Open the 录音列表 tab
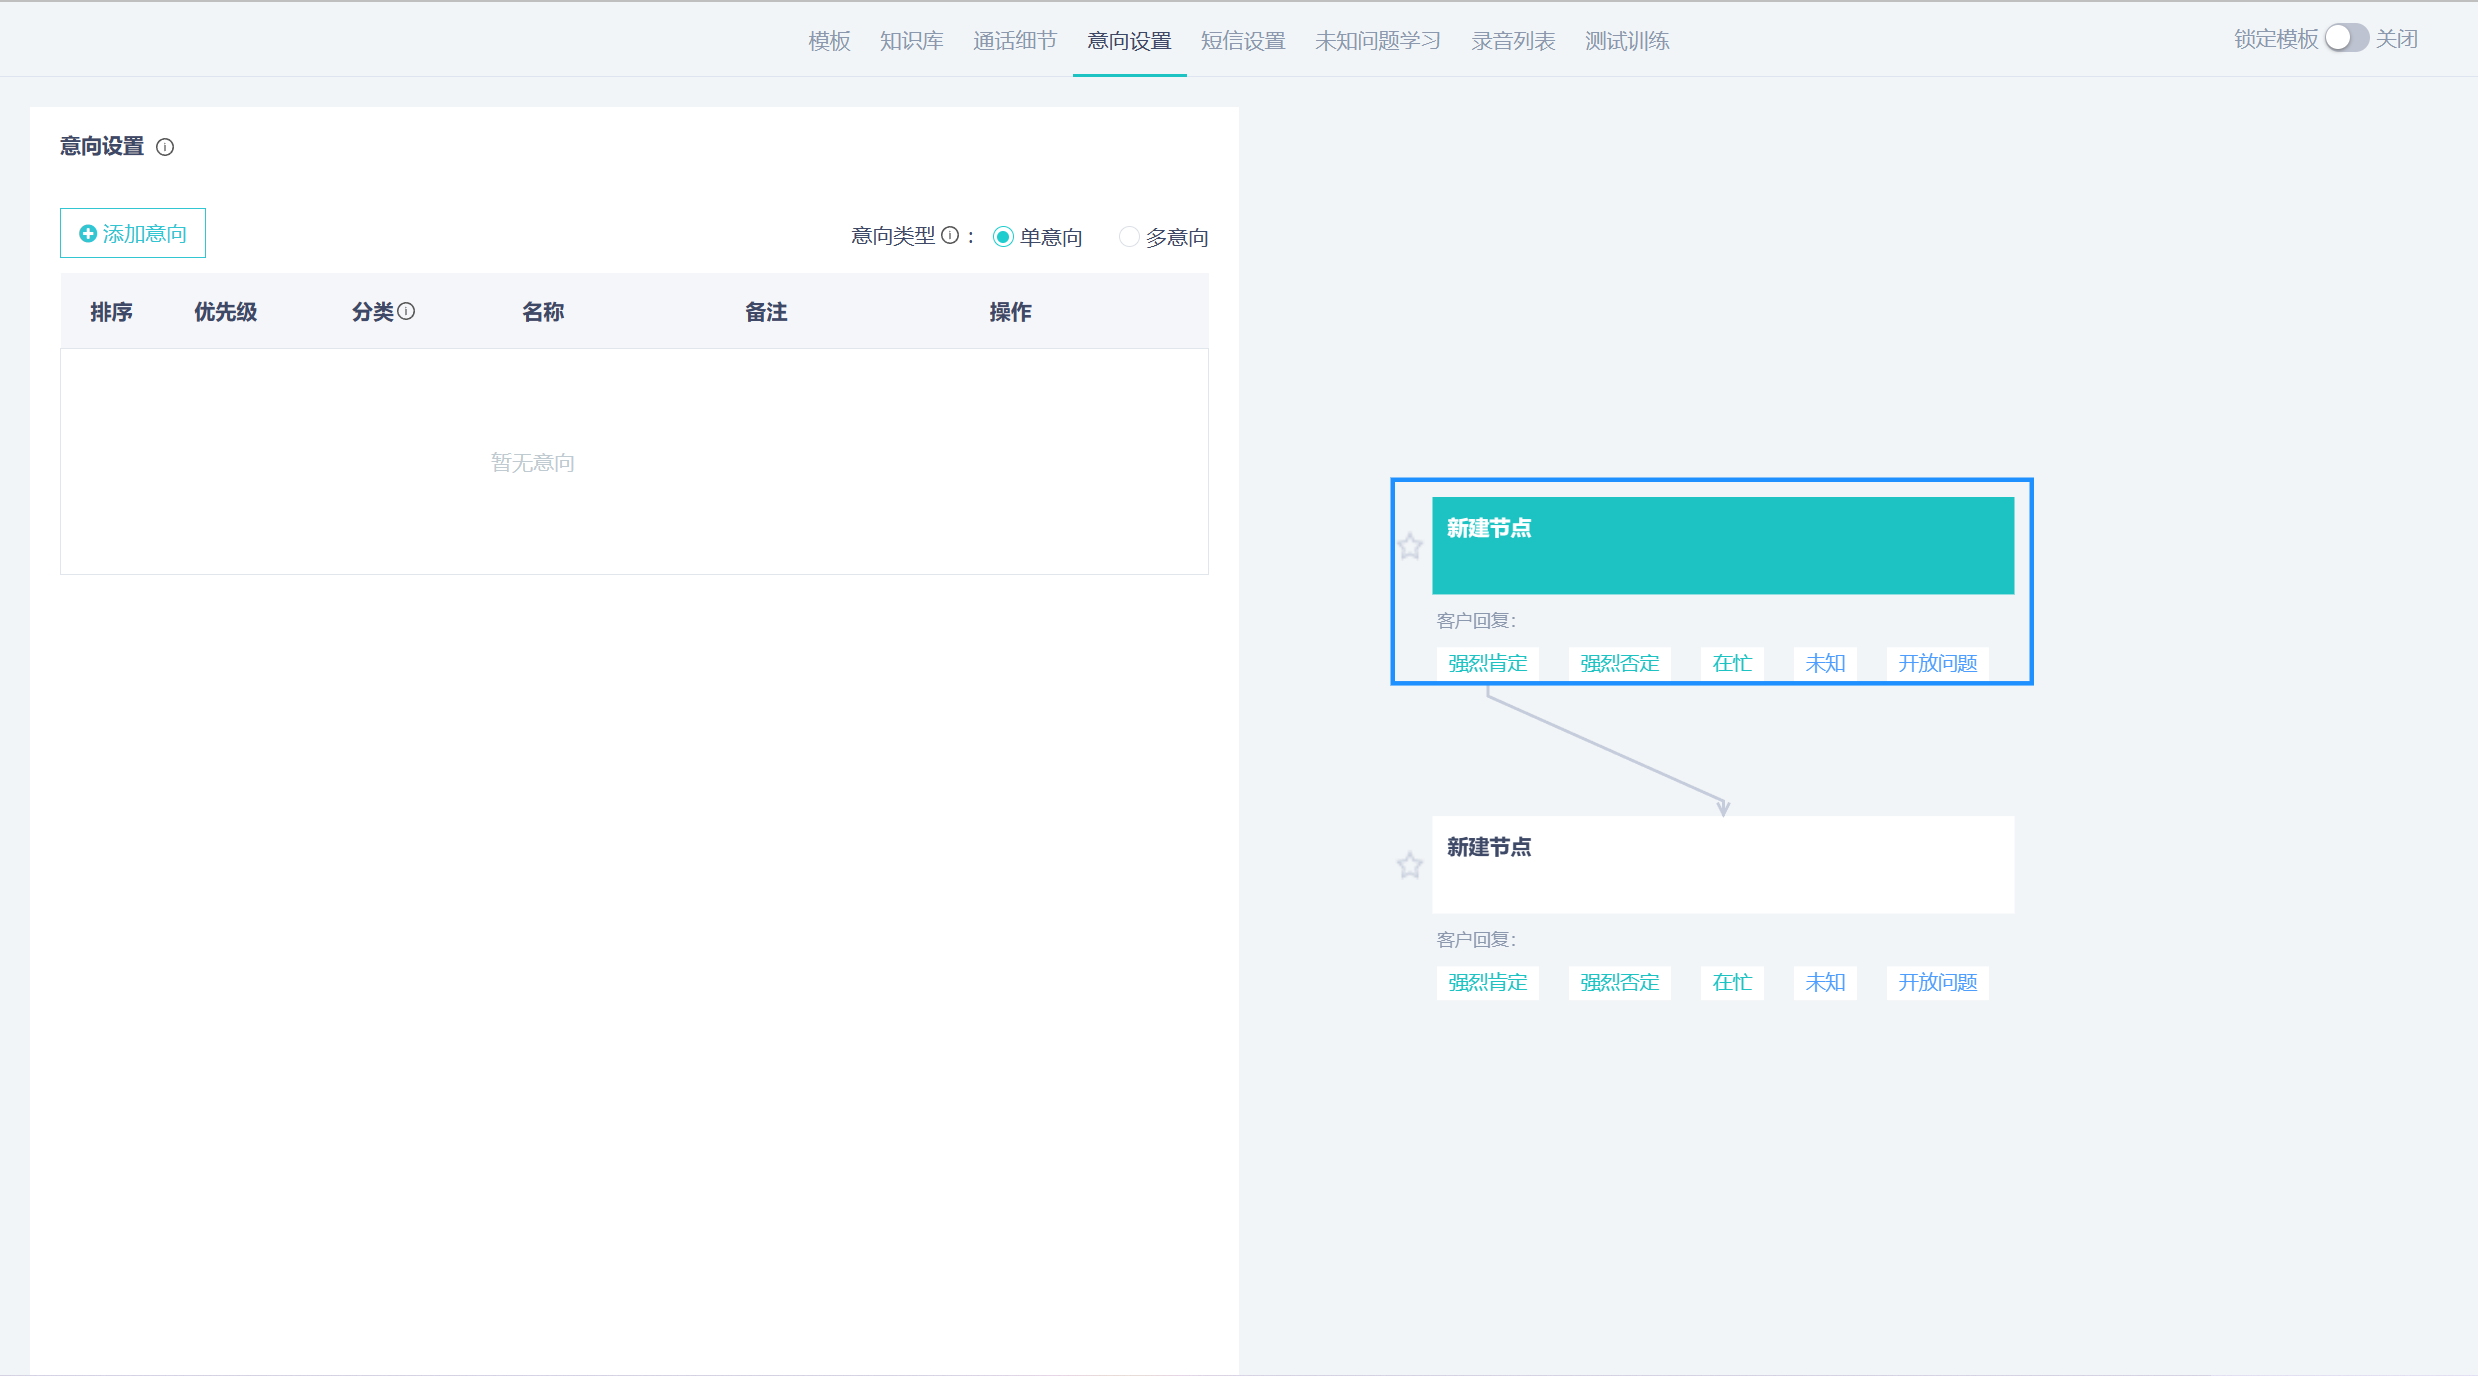This screenshot has width=2478, height=1376. pyautogui.click(x=1513, y=41)
